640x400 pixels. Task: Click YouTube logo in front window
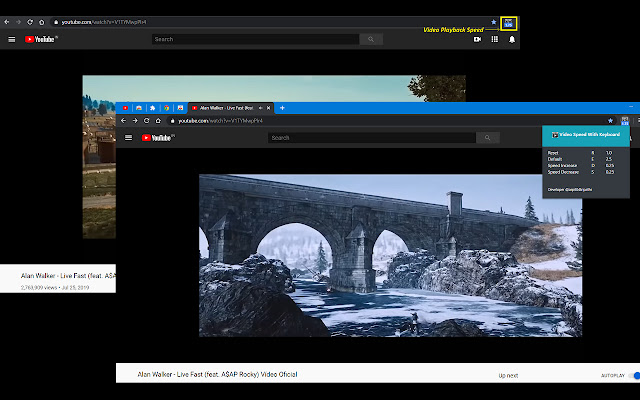pos(158,138)
